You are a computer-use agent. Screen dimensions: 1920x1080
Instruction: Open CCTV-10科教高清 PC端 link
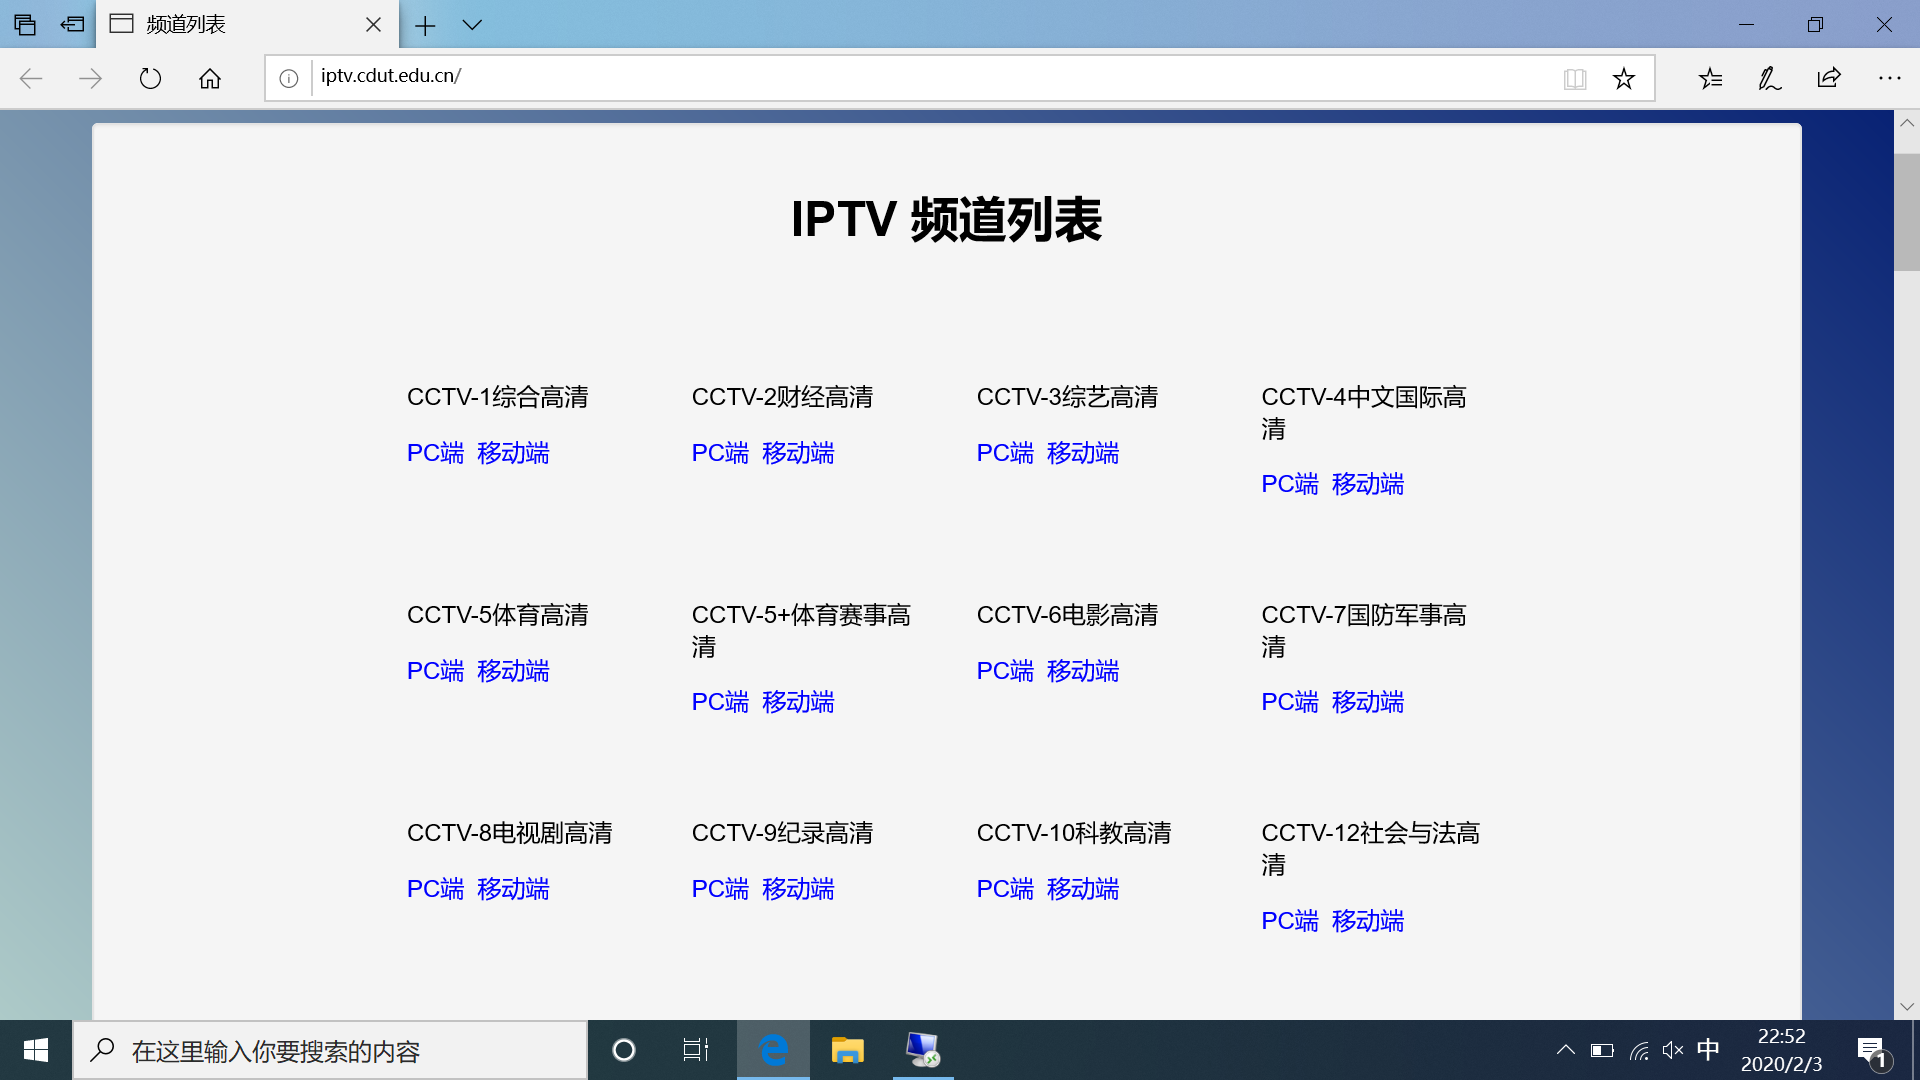(x=1005, y=889)
